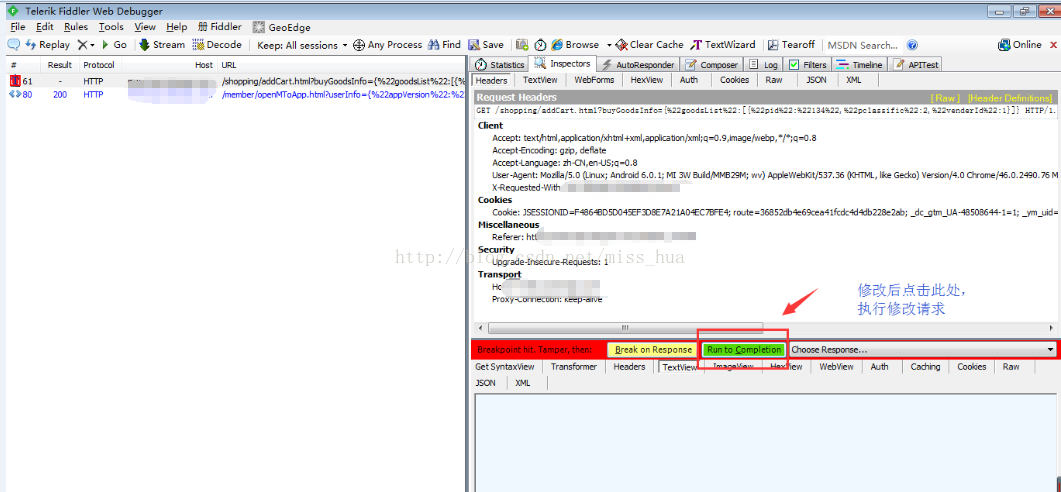The width and height of the screenshot is (1061, 492).
Task: Save sessions using toolbar Save
Action: pyautogui.click(x=486, y=45)
